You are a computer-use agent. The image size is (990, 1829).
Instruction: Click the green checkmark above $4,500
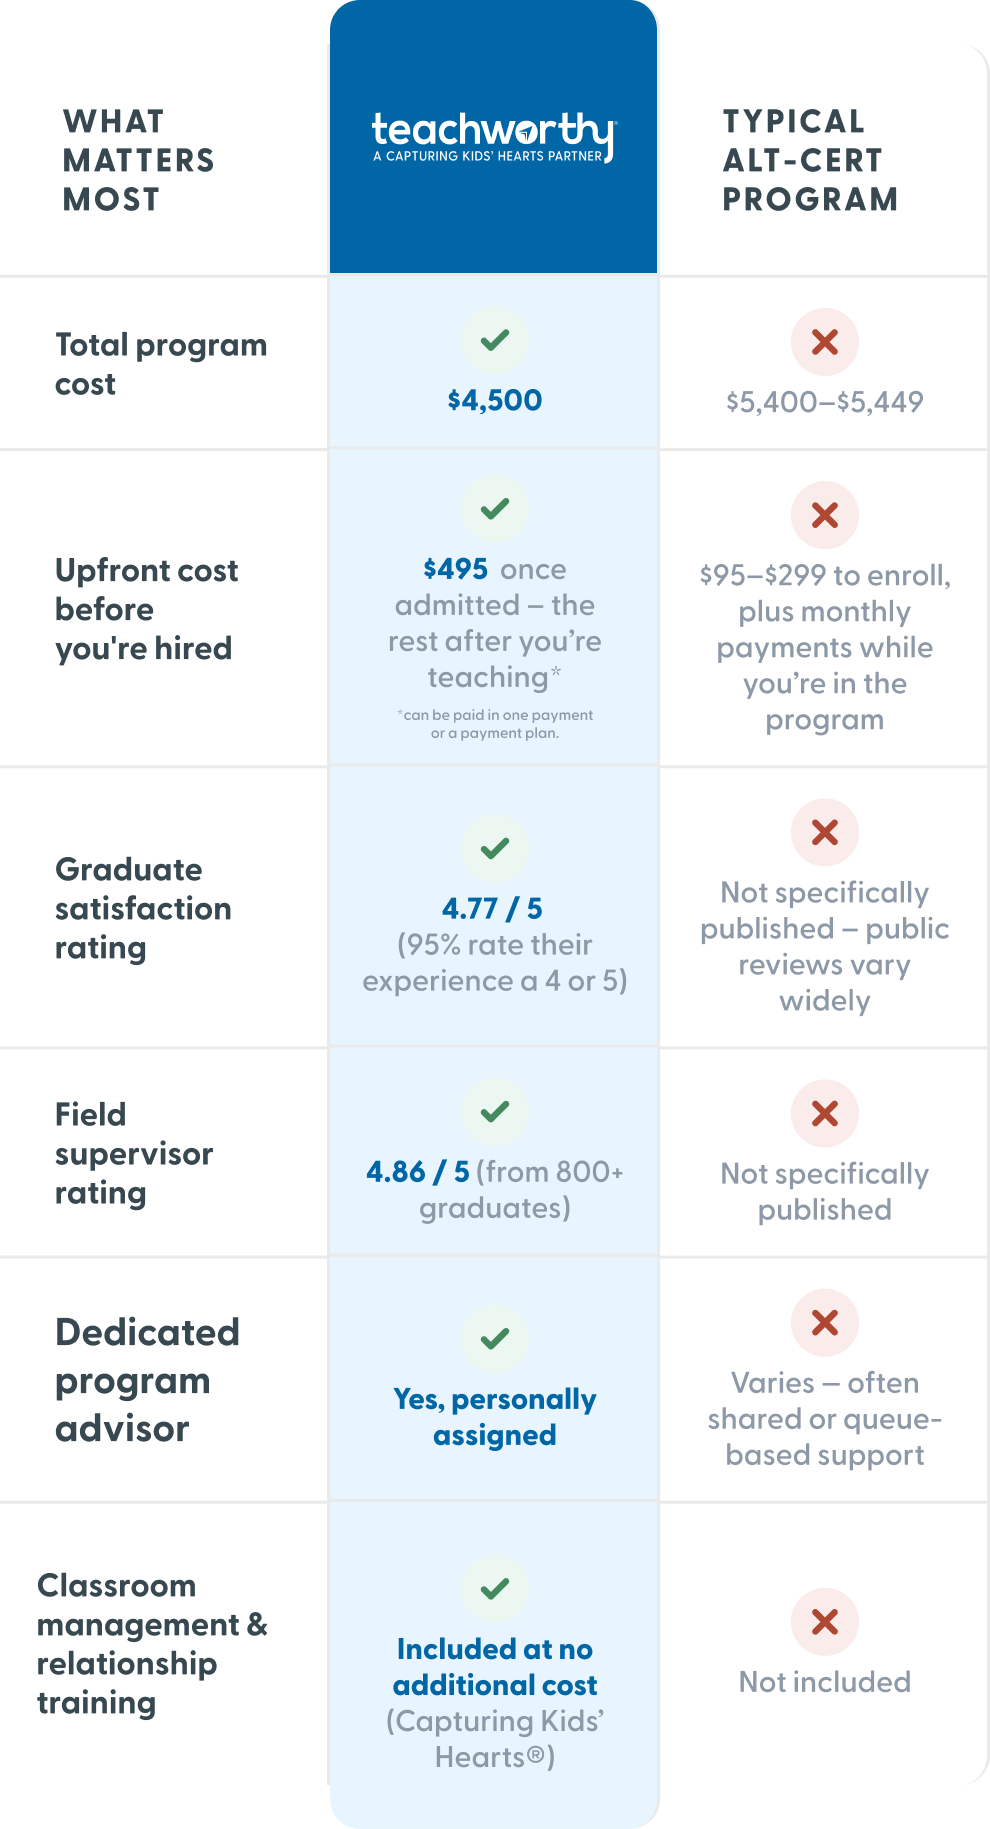(x=495, y=341)
